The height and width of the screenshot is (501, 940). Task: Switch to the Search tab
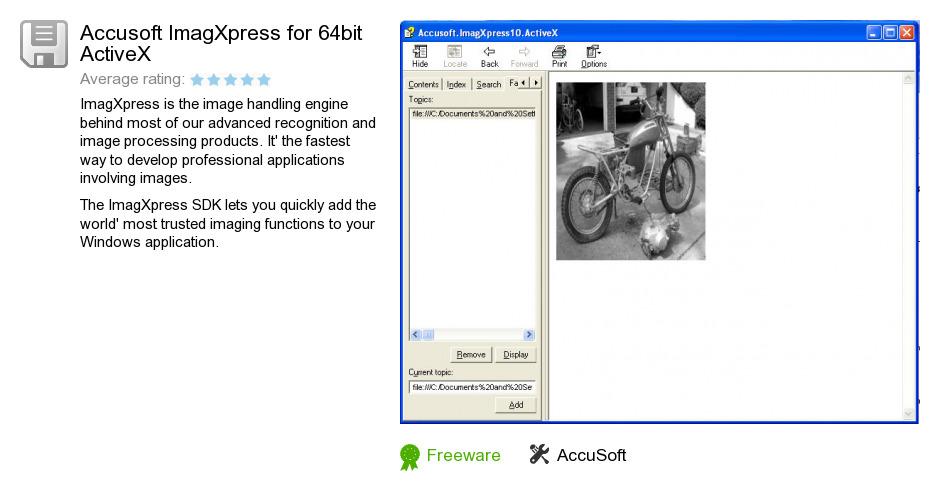(x=489, y=84)
